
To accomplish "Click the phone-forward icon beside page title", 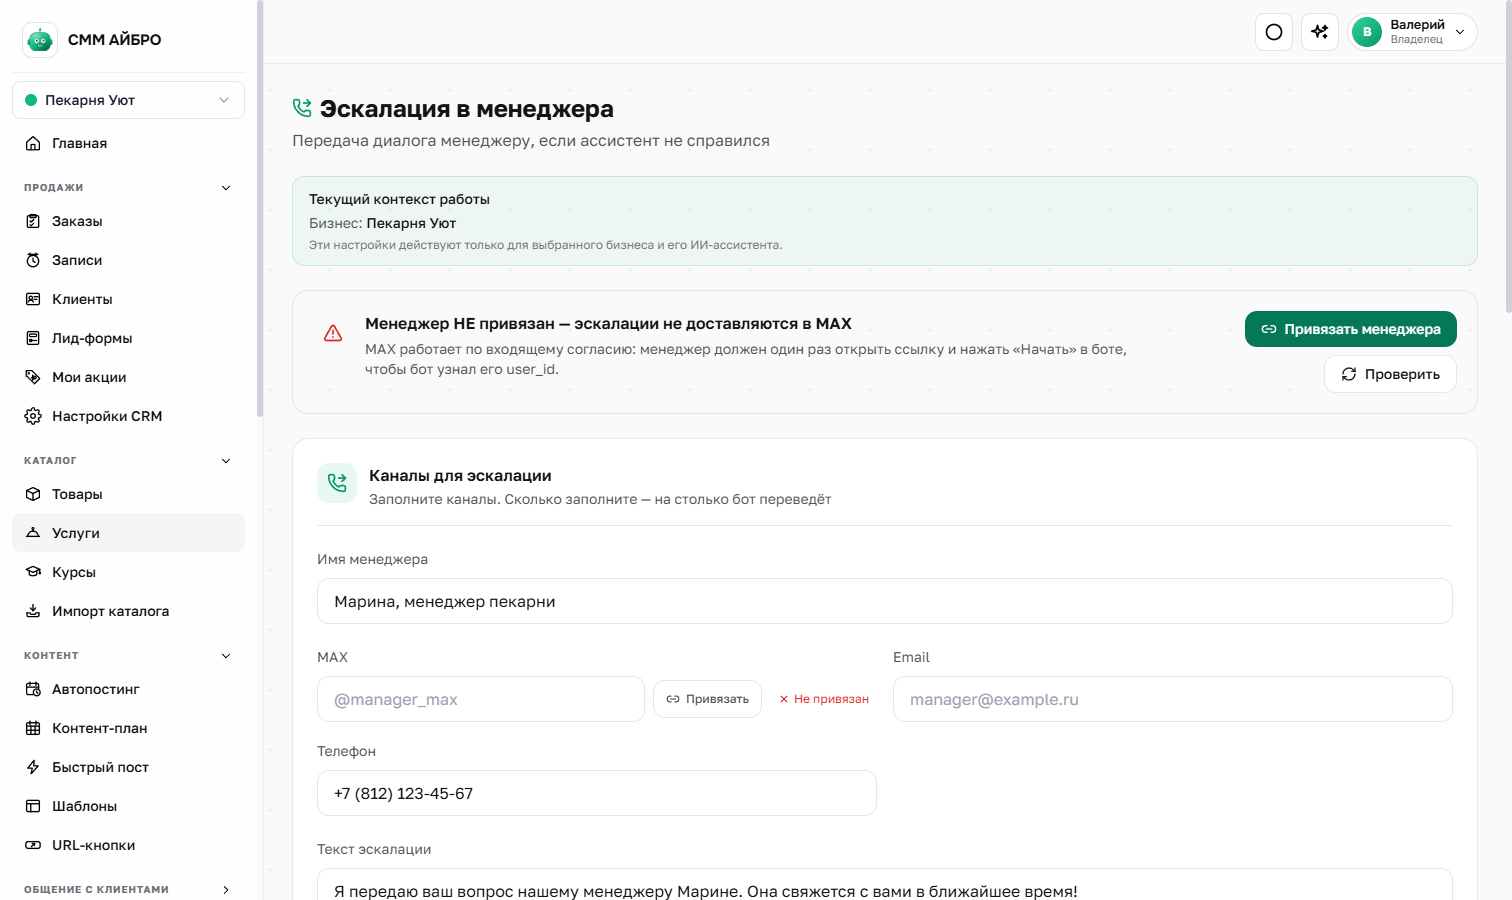I will (x=302, y=108).
